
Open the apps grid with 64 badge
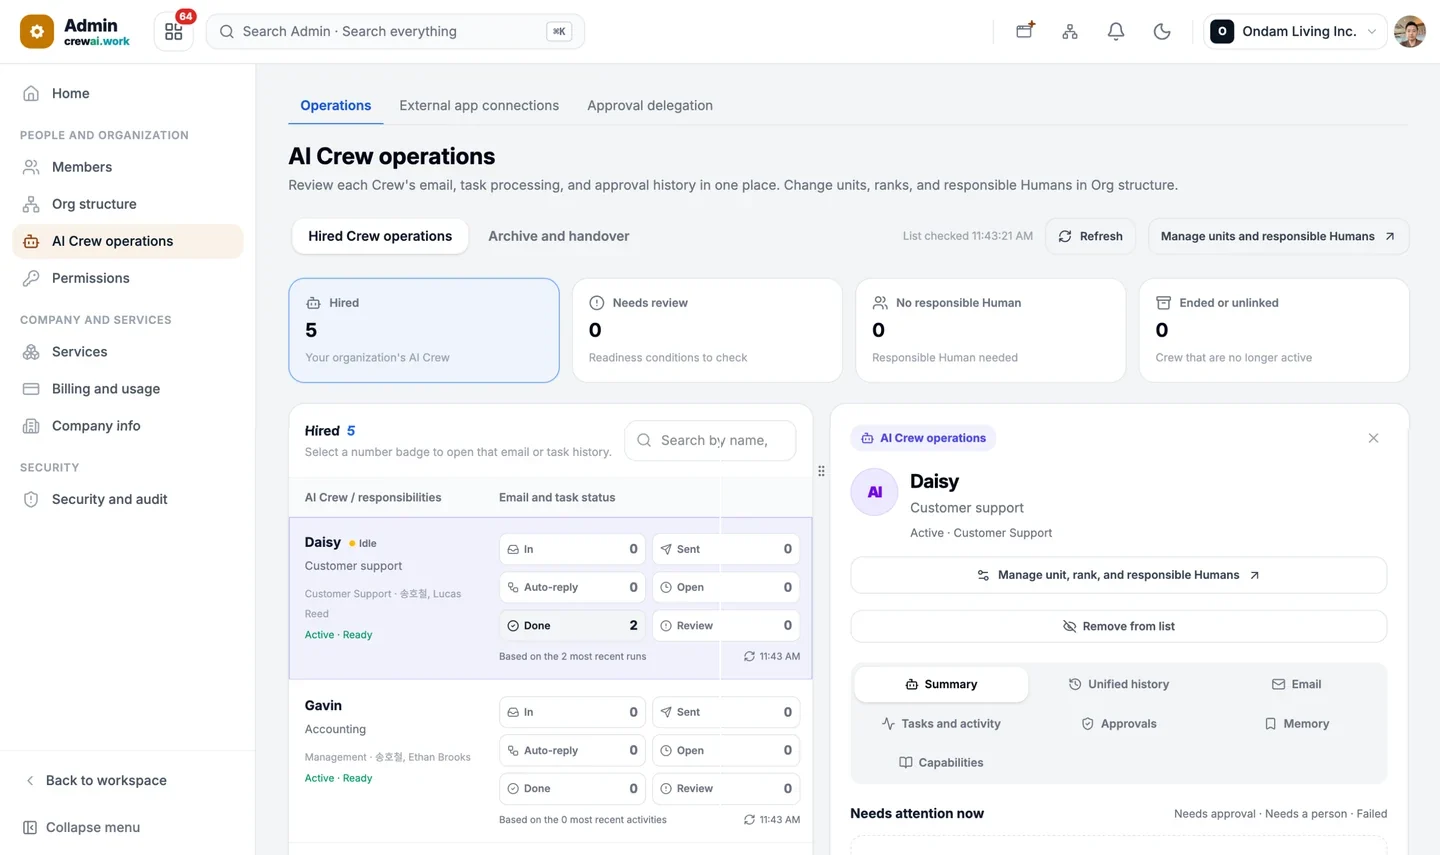click(174, 32)
